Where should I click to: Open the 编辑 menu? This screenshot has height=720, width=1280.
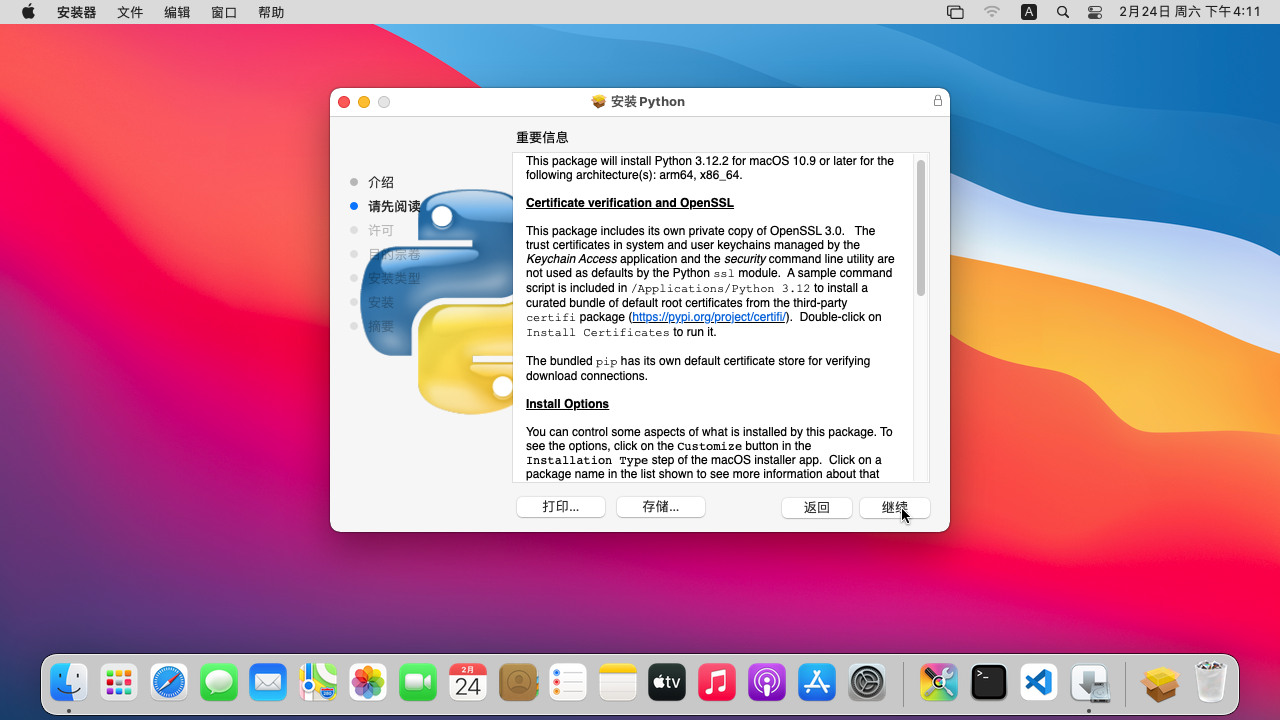click(177, 12)
